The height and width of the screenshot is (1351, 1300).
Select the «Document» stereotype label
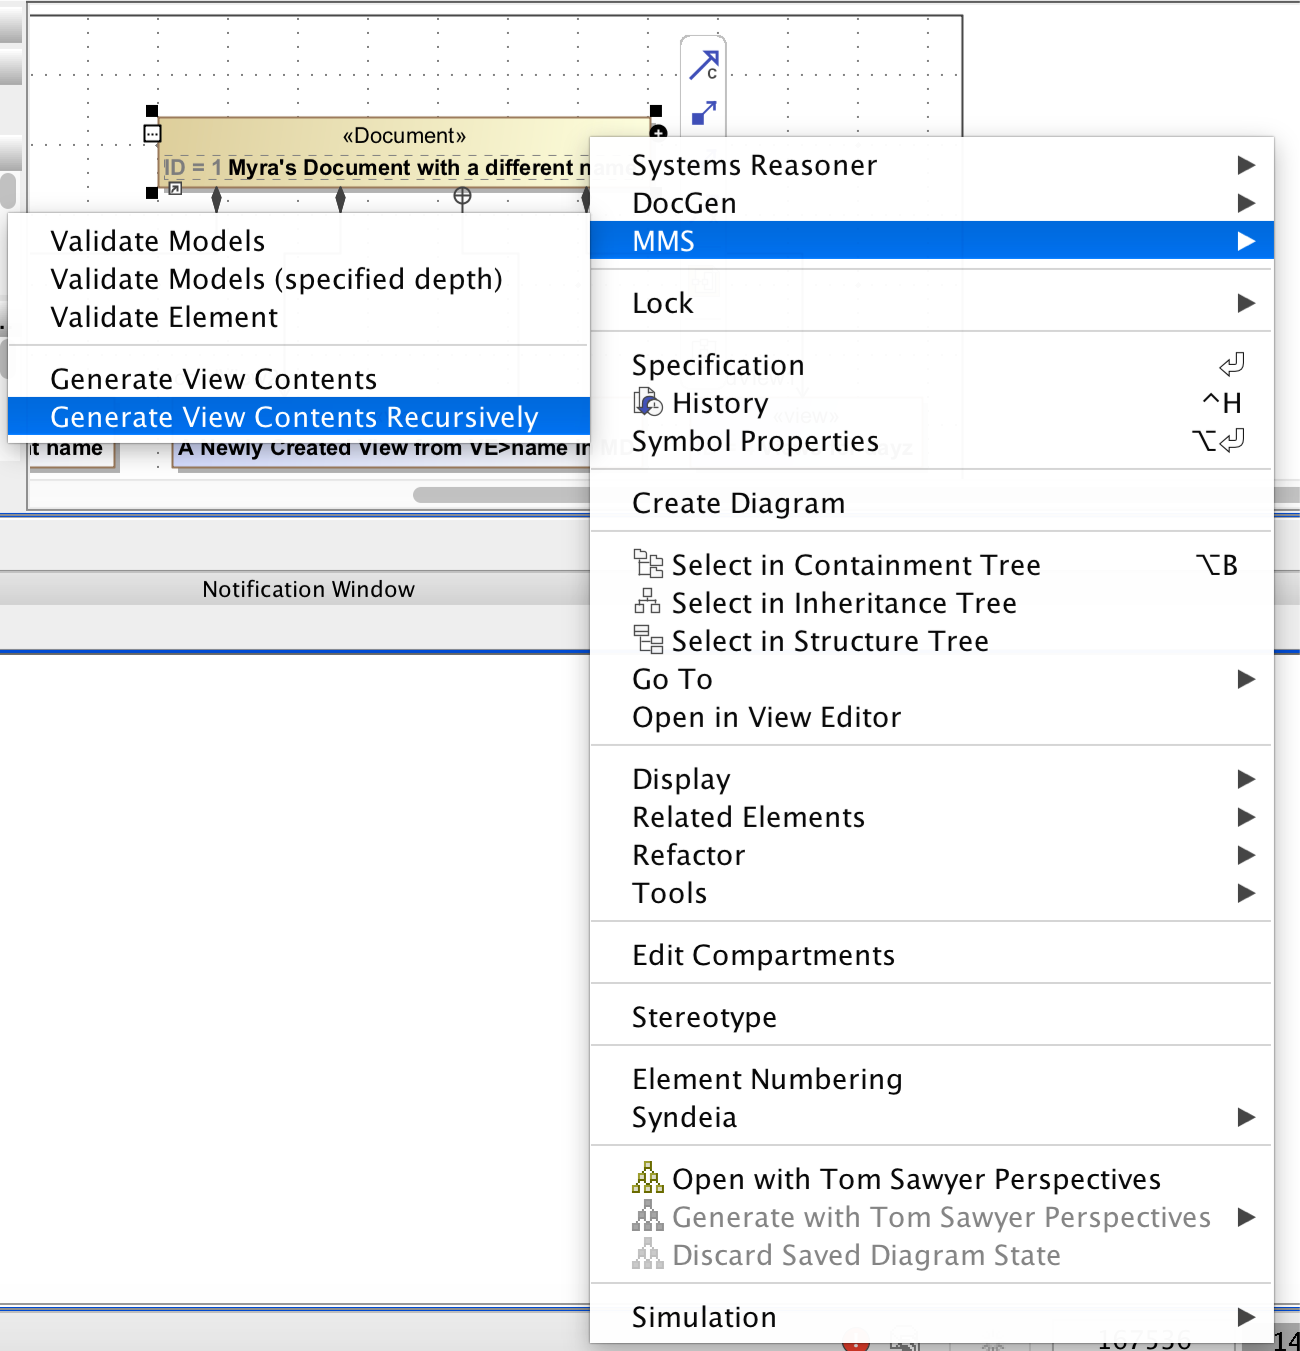404,135
